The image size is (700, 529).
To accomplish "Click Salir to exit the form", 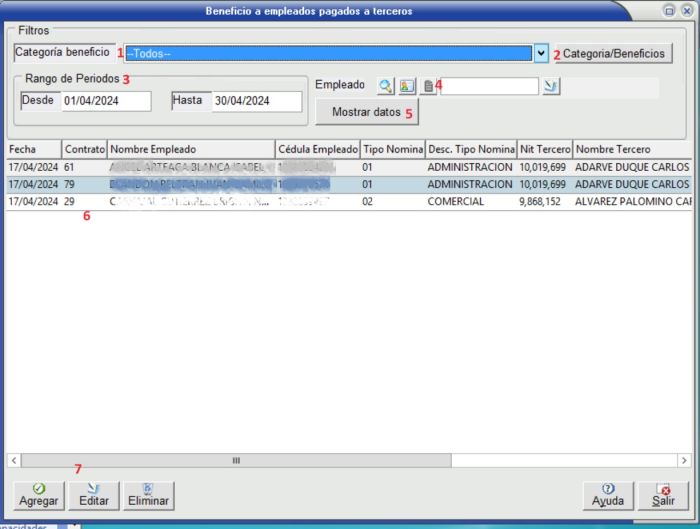I will pyautogui.click(x=664, y=494).
